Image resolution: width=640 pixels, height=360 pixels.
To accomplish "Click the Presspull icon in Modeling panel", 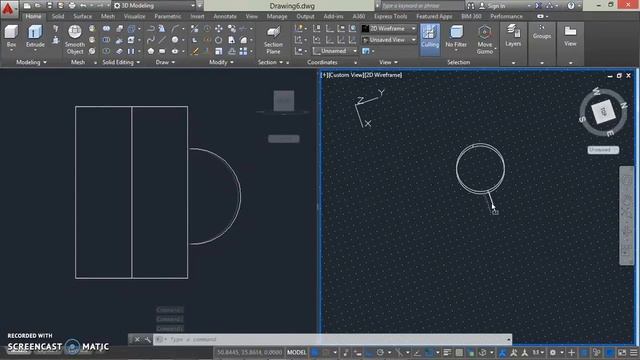I will click(x=56, y=40).
